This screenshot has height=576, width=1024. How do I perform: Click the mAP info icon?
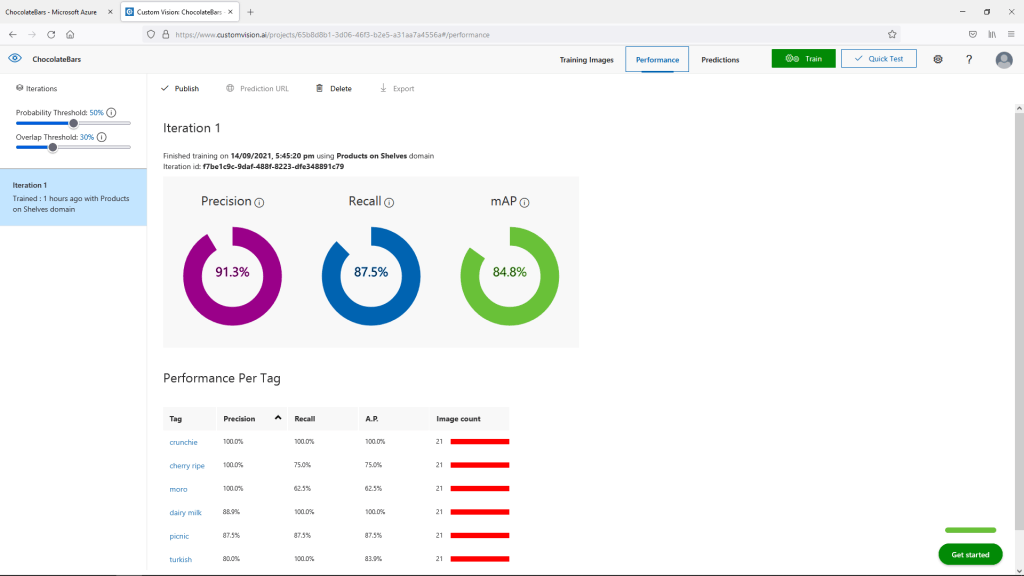coord(524,202)
